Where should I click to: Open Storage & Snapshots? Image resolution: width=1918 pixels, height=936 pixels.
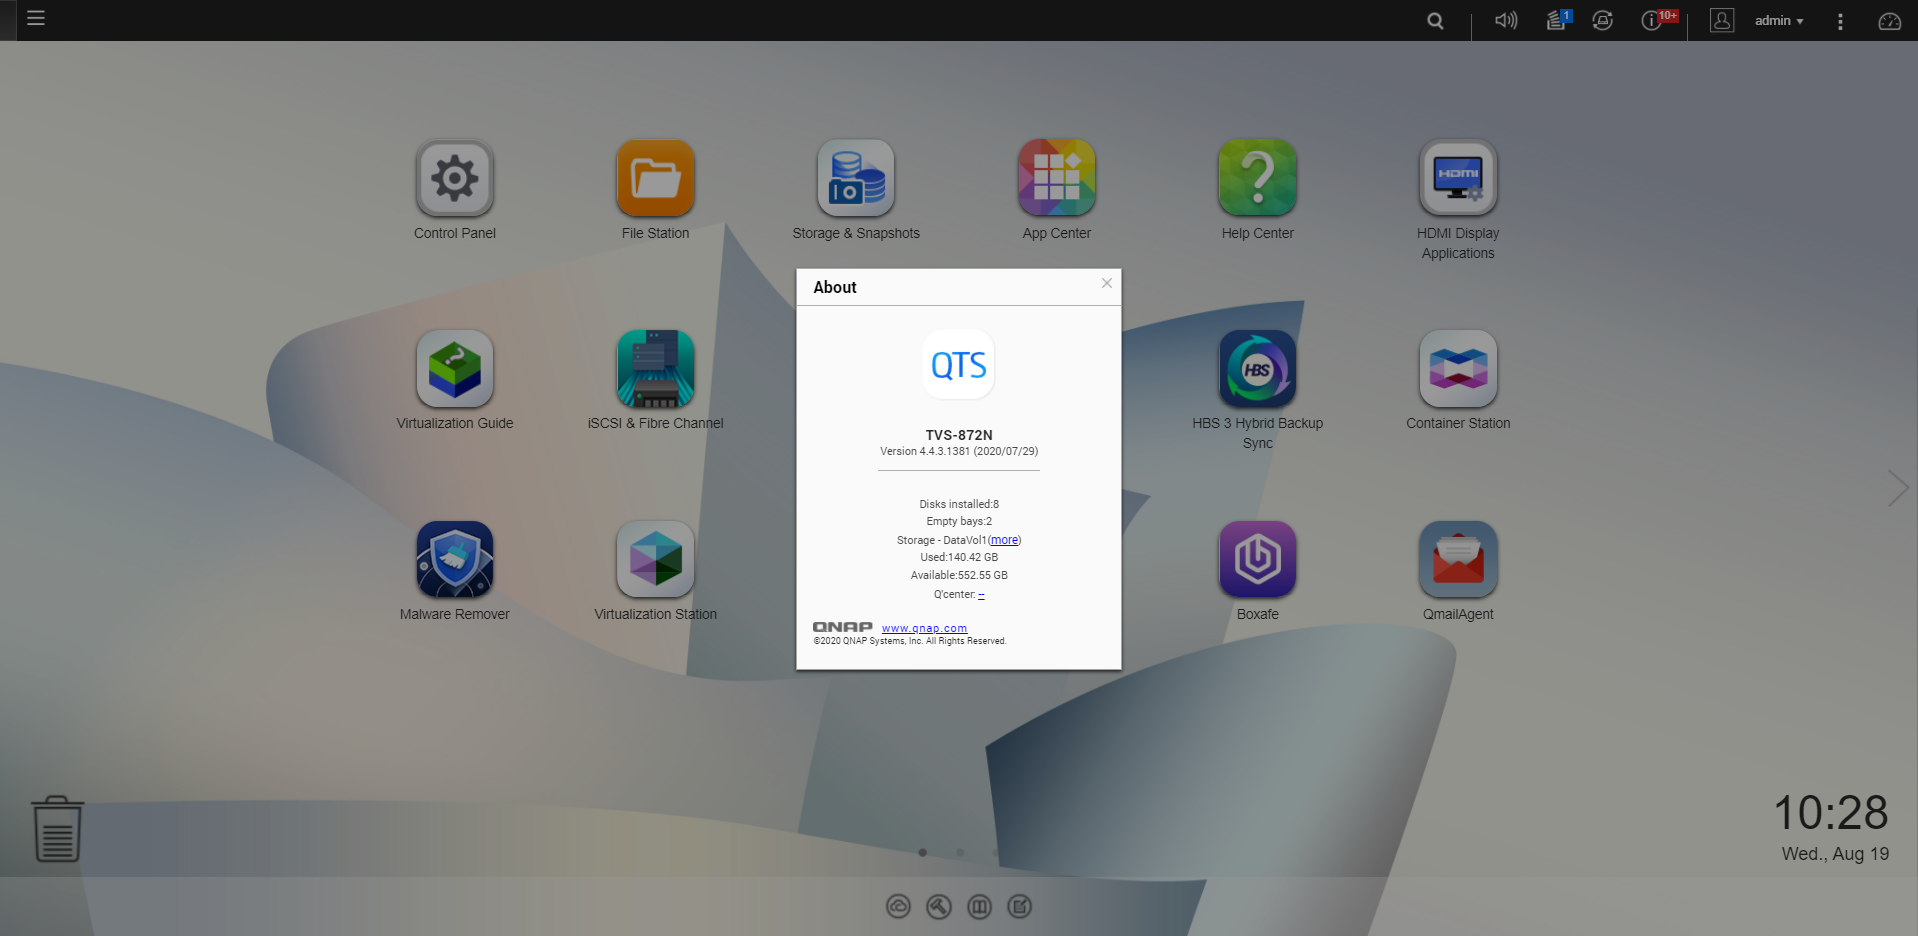coord(856,179)
